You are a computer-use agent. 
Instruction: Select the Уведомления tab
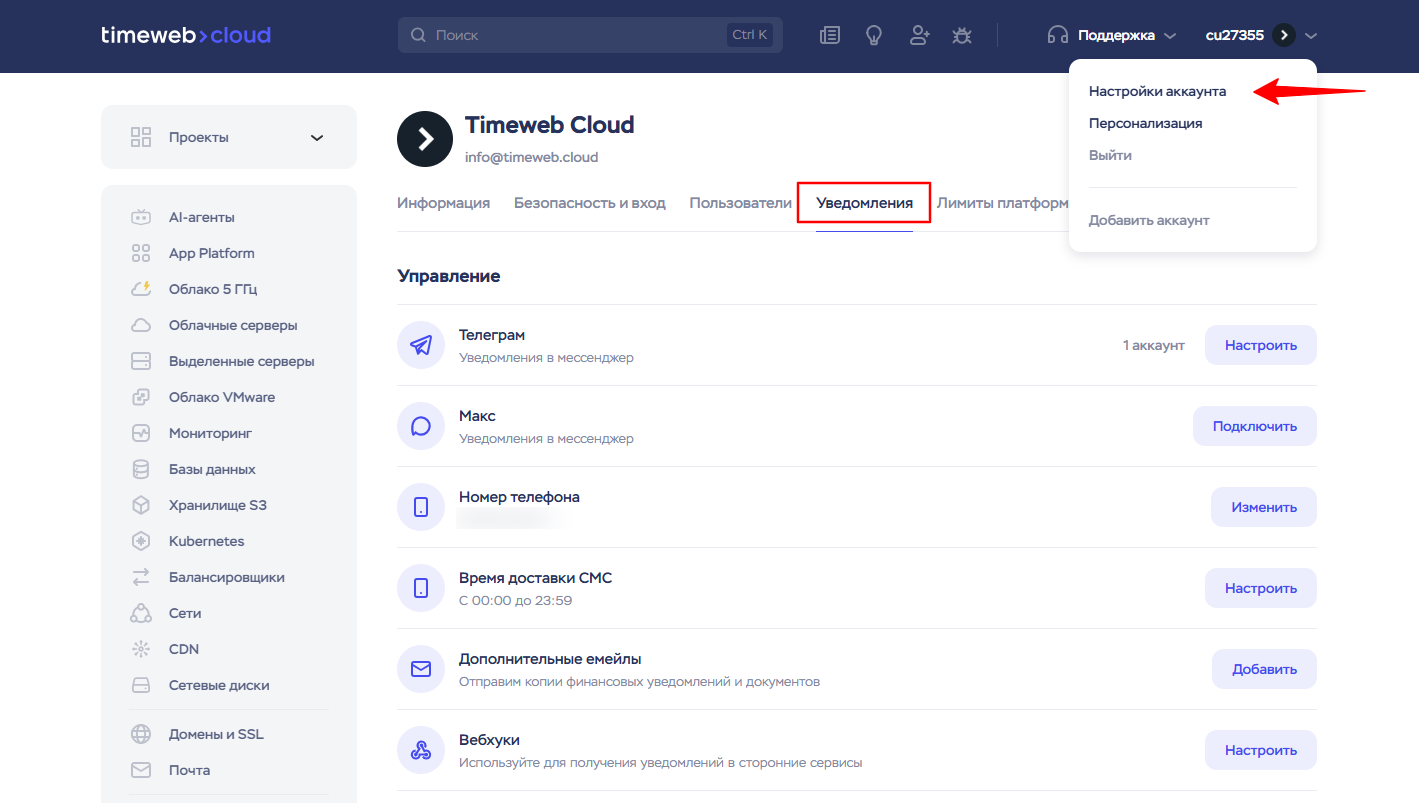point(864,203)
